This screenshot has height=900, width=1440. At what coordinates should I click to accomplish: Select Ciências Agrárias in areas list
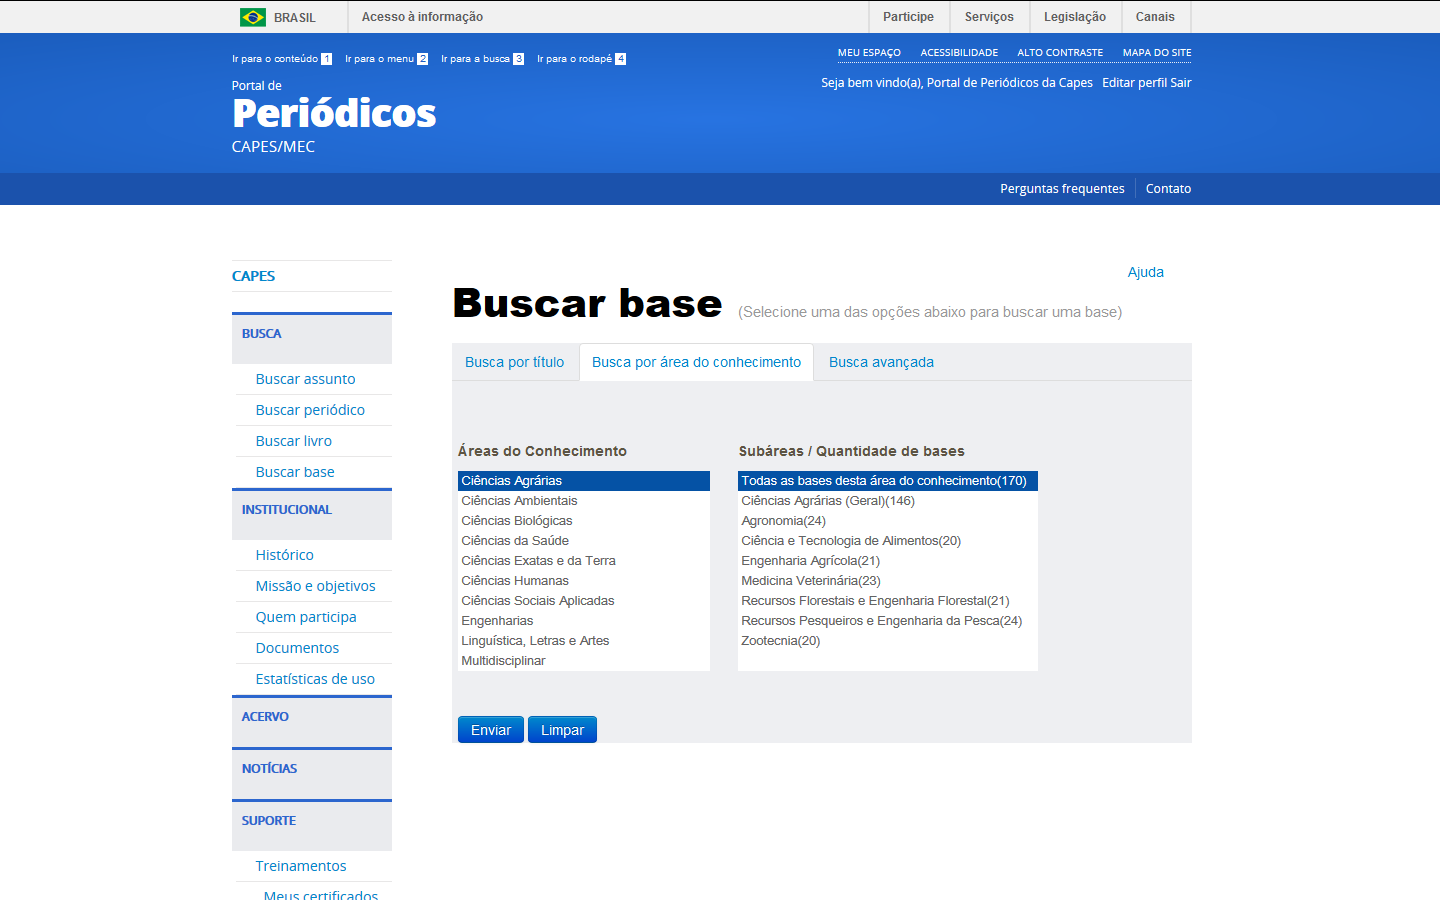click(584, 481)
